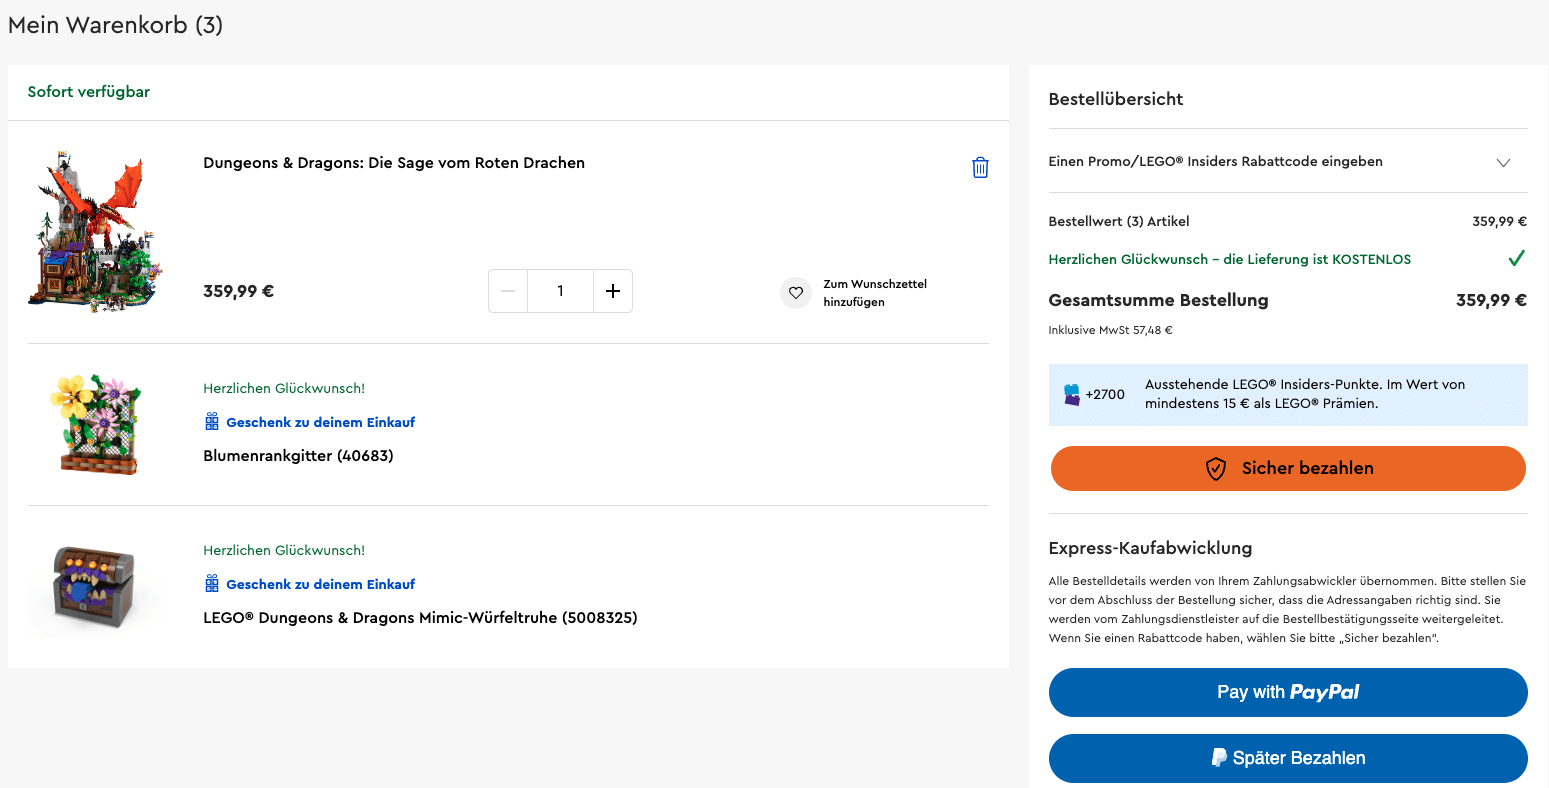Click the Express-Kaufabwicklung heading
Image resolution: width=1549 pixels, height=788 pixels.
click(1150, 548)
